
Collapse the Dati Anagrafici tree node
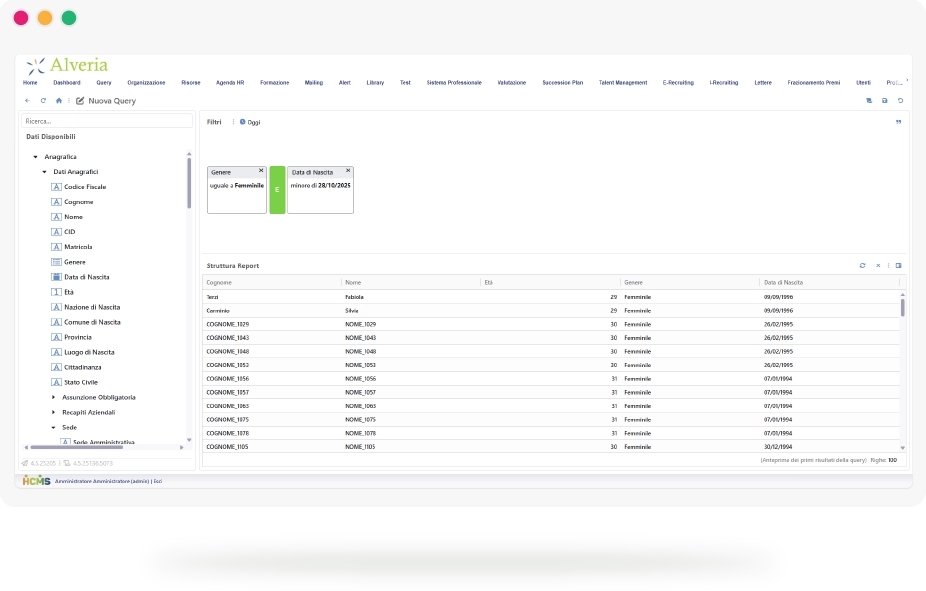click(44, 172)
